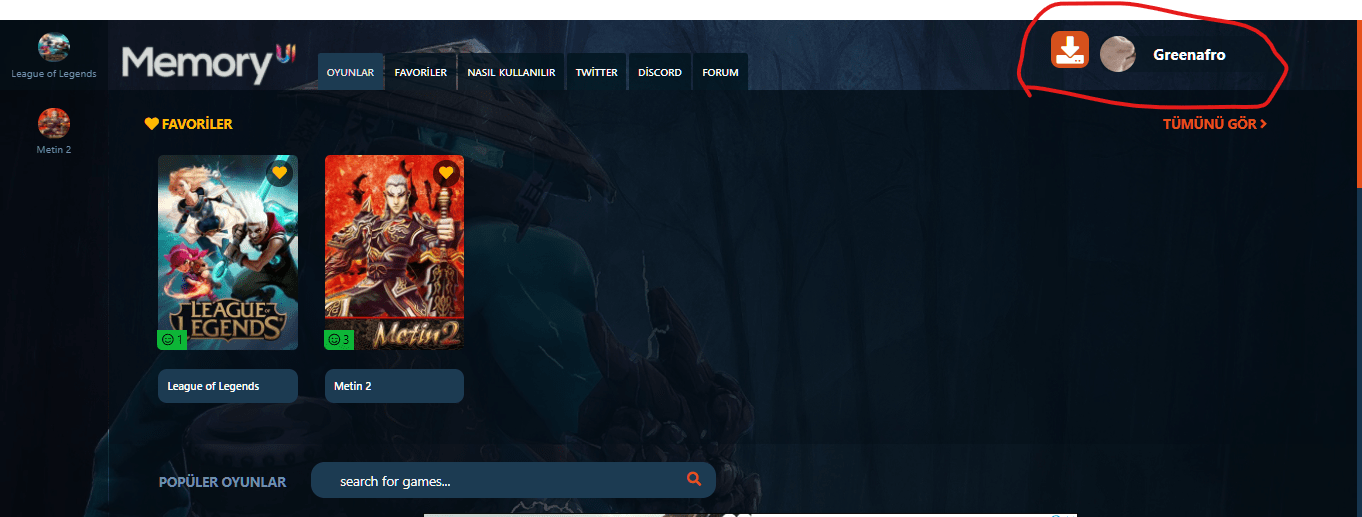This screenshot has height=517, width=1362.
Task: Click green smiley badge on League of Legends
Action: [x=171, y=340]
